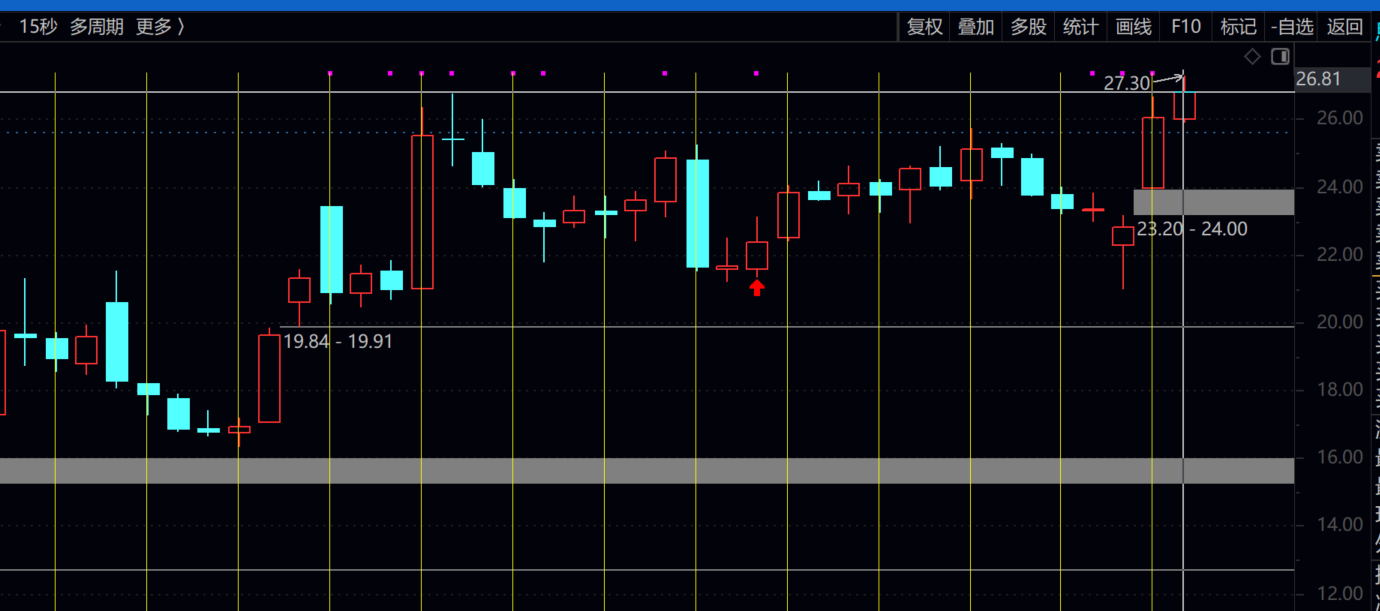Click the 27.30 high price annotation
The height and width of the screenshot is (611, 1380).
[x=1126, y=84]
